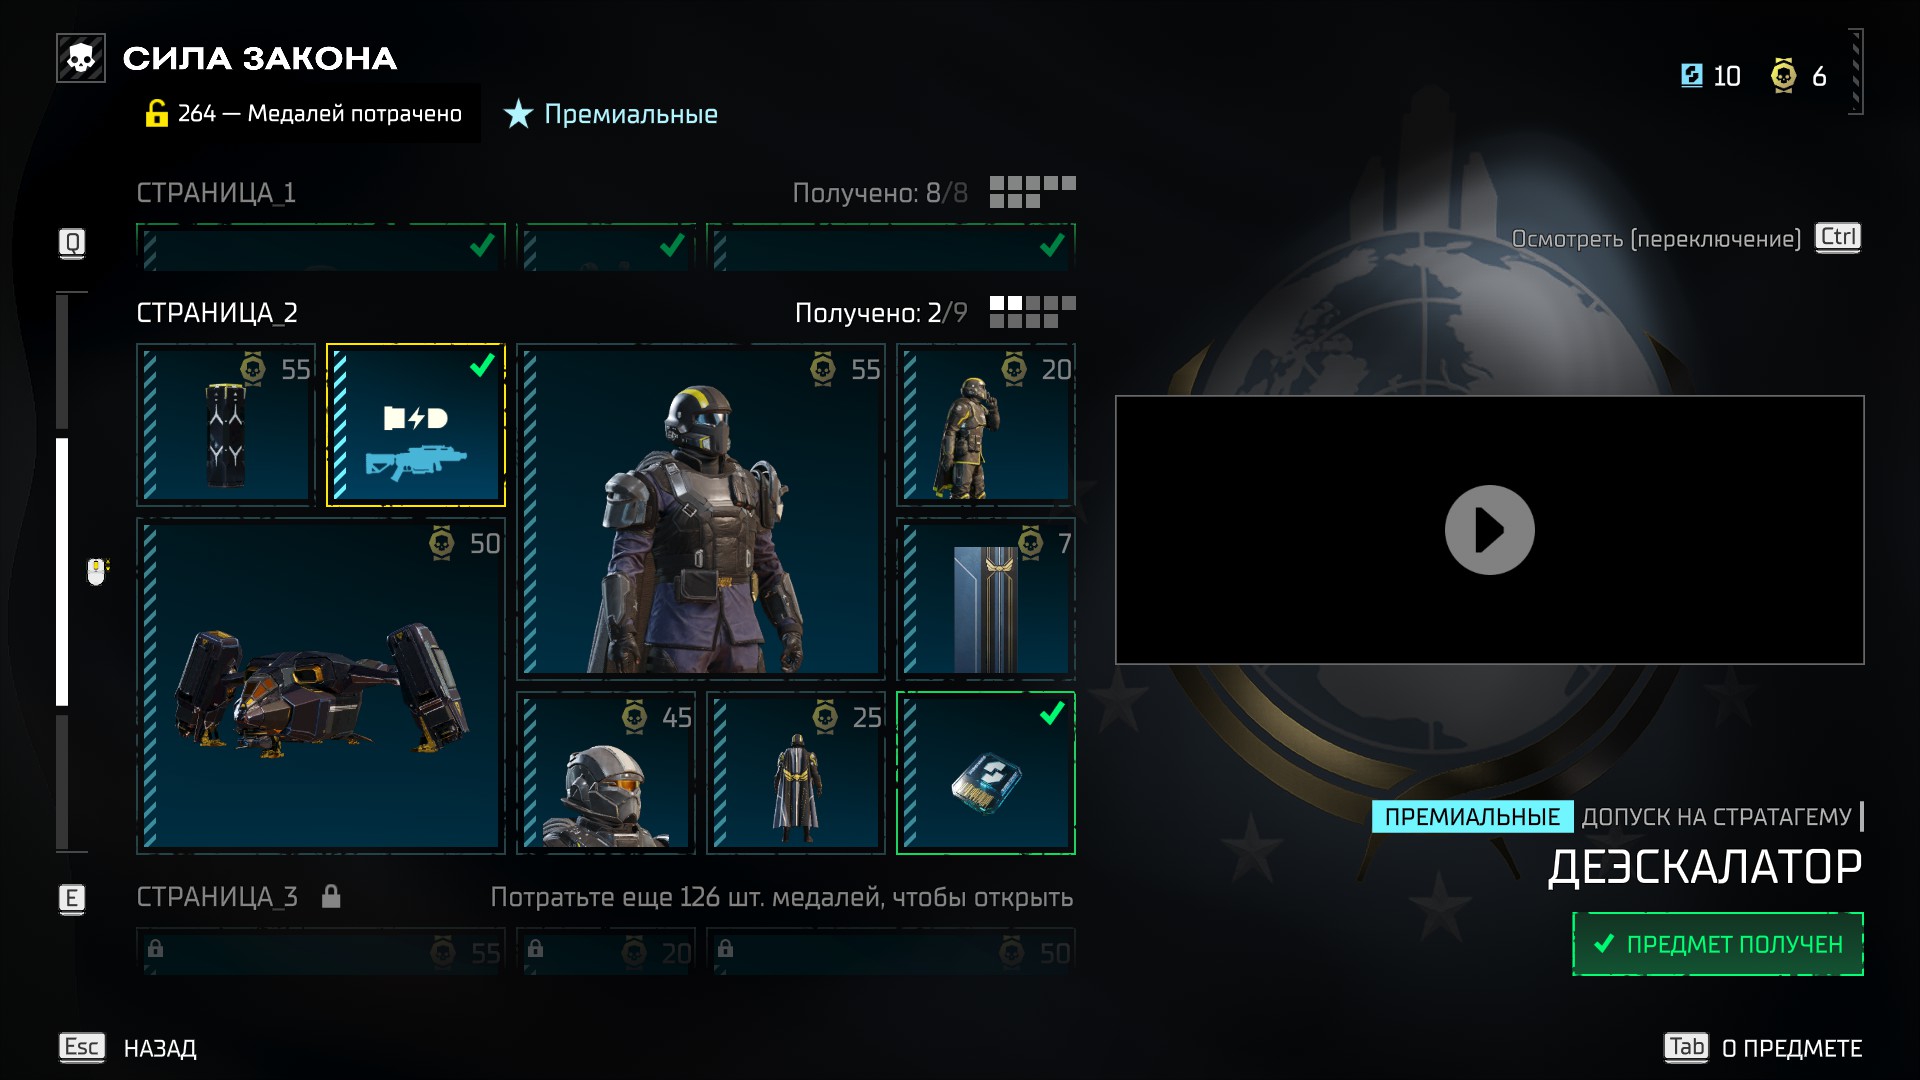Click the skull warbond icon beside СИЛА ЗАКОНА
The width and height of the screenshot is (1920, 1080).
click(x=81, y=58)
